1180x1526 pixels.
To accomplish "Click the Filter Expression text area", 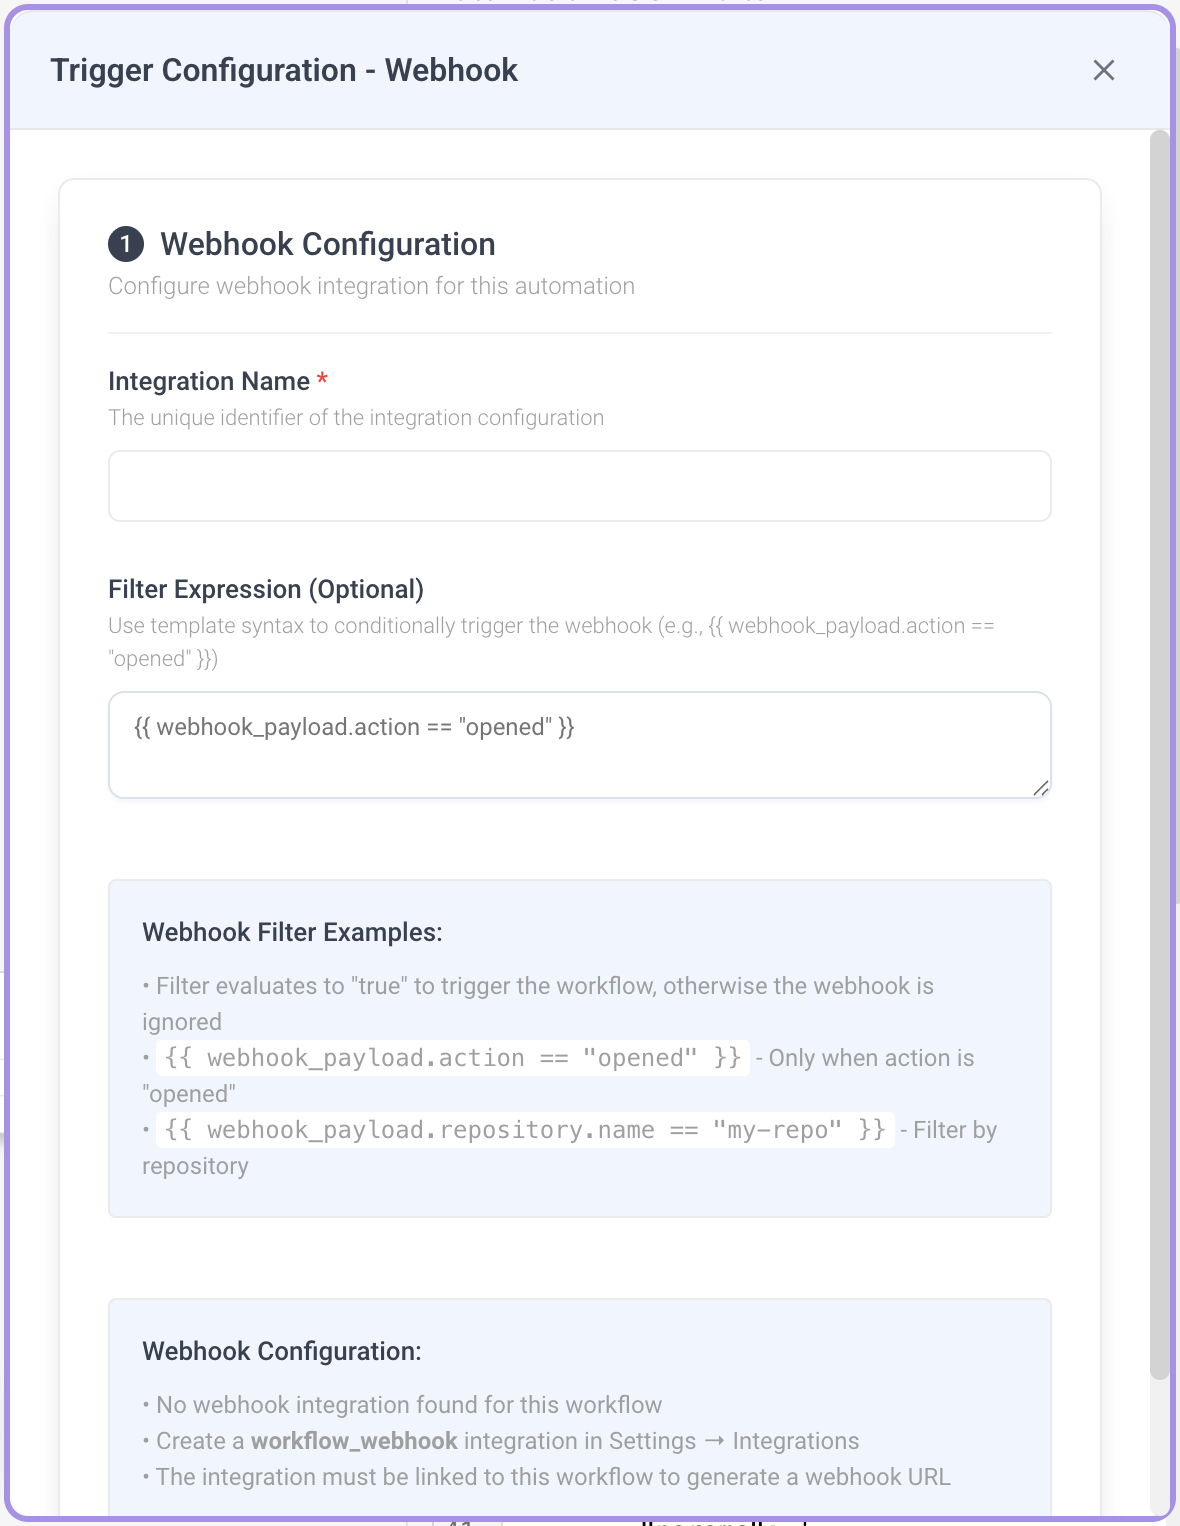I will coord(580,745).
